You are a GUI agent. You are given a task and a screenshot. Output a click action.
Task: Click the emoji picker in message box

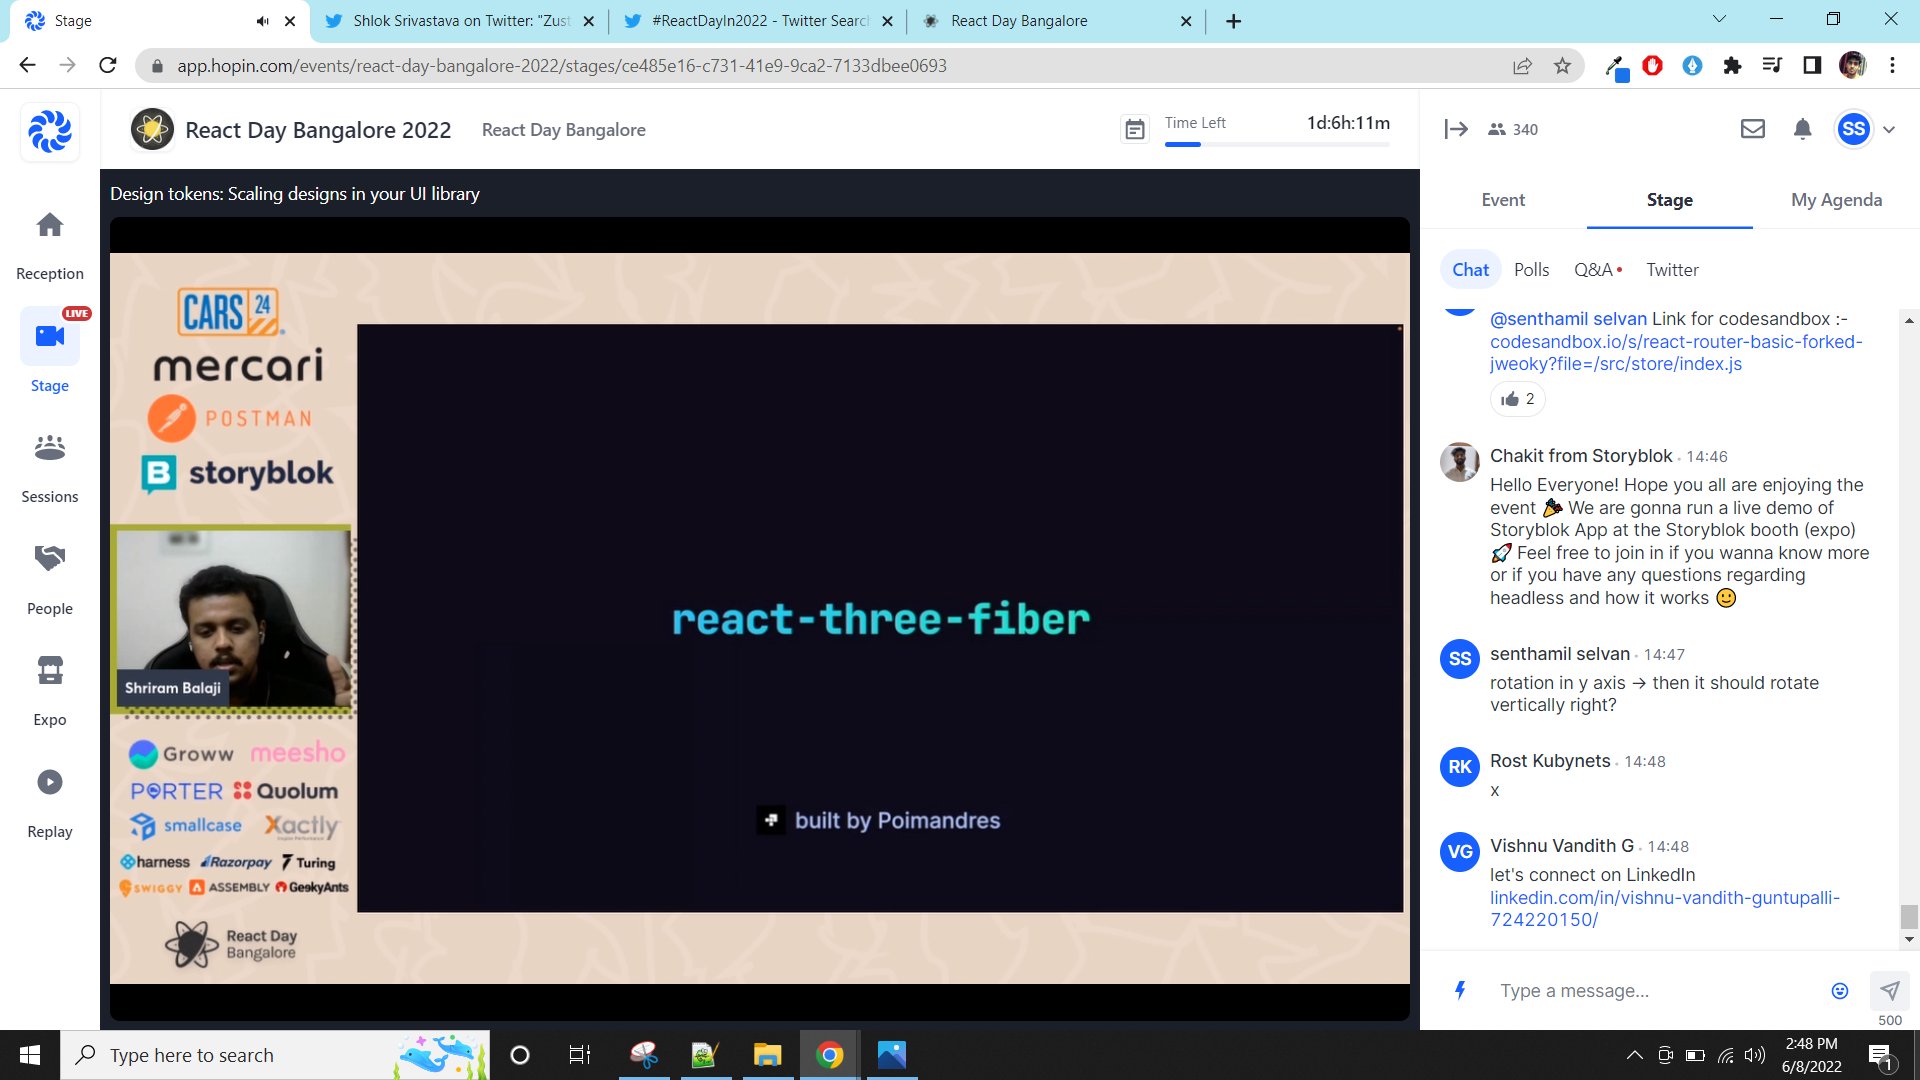(x=1839, y=991)
